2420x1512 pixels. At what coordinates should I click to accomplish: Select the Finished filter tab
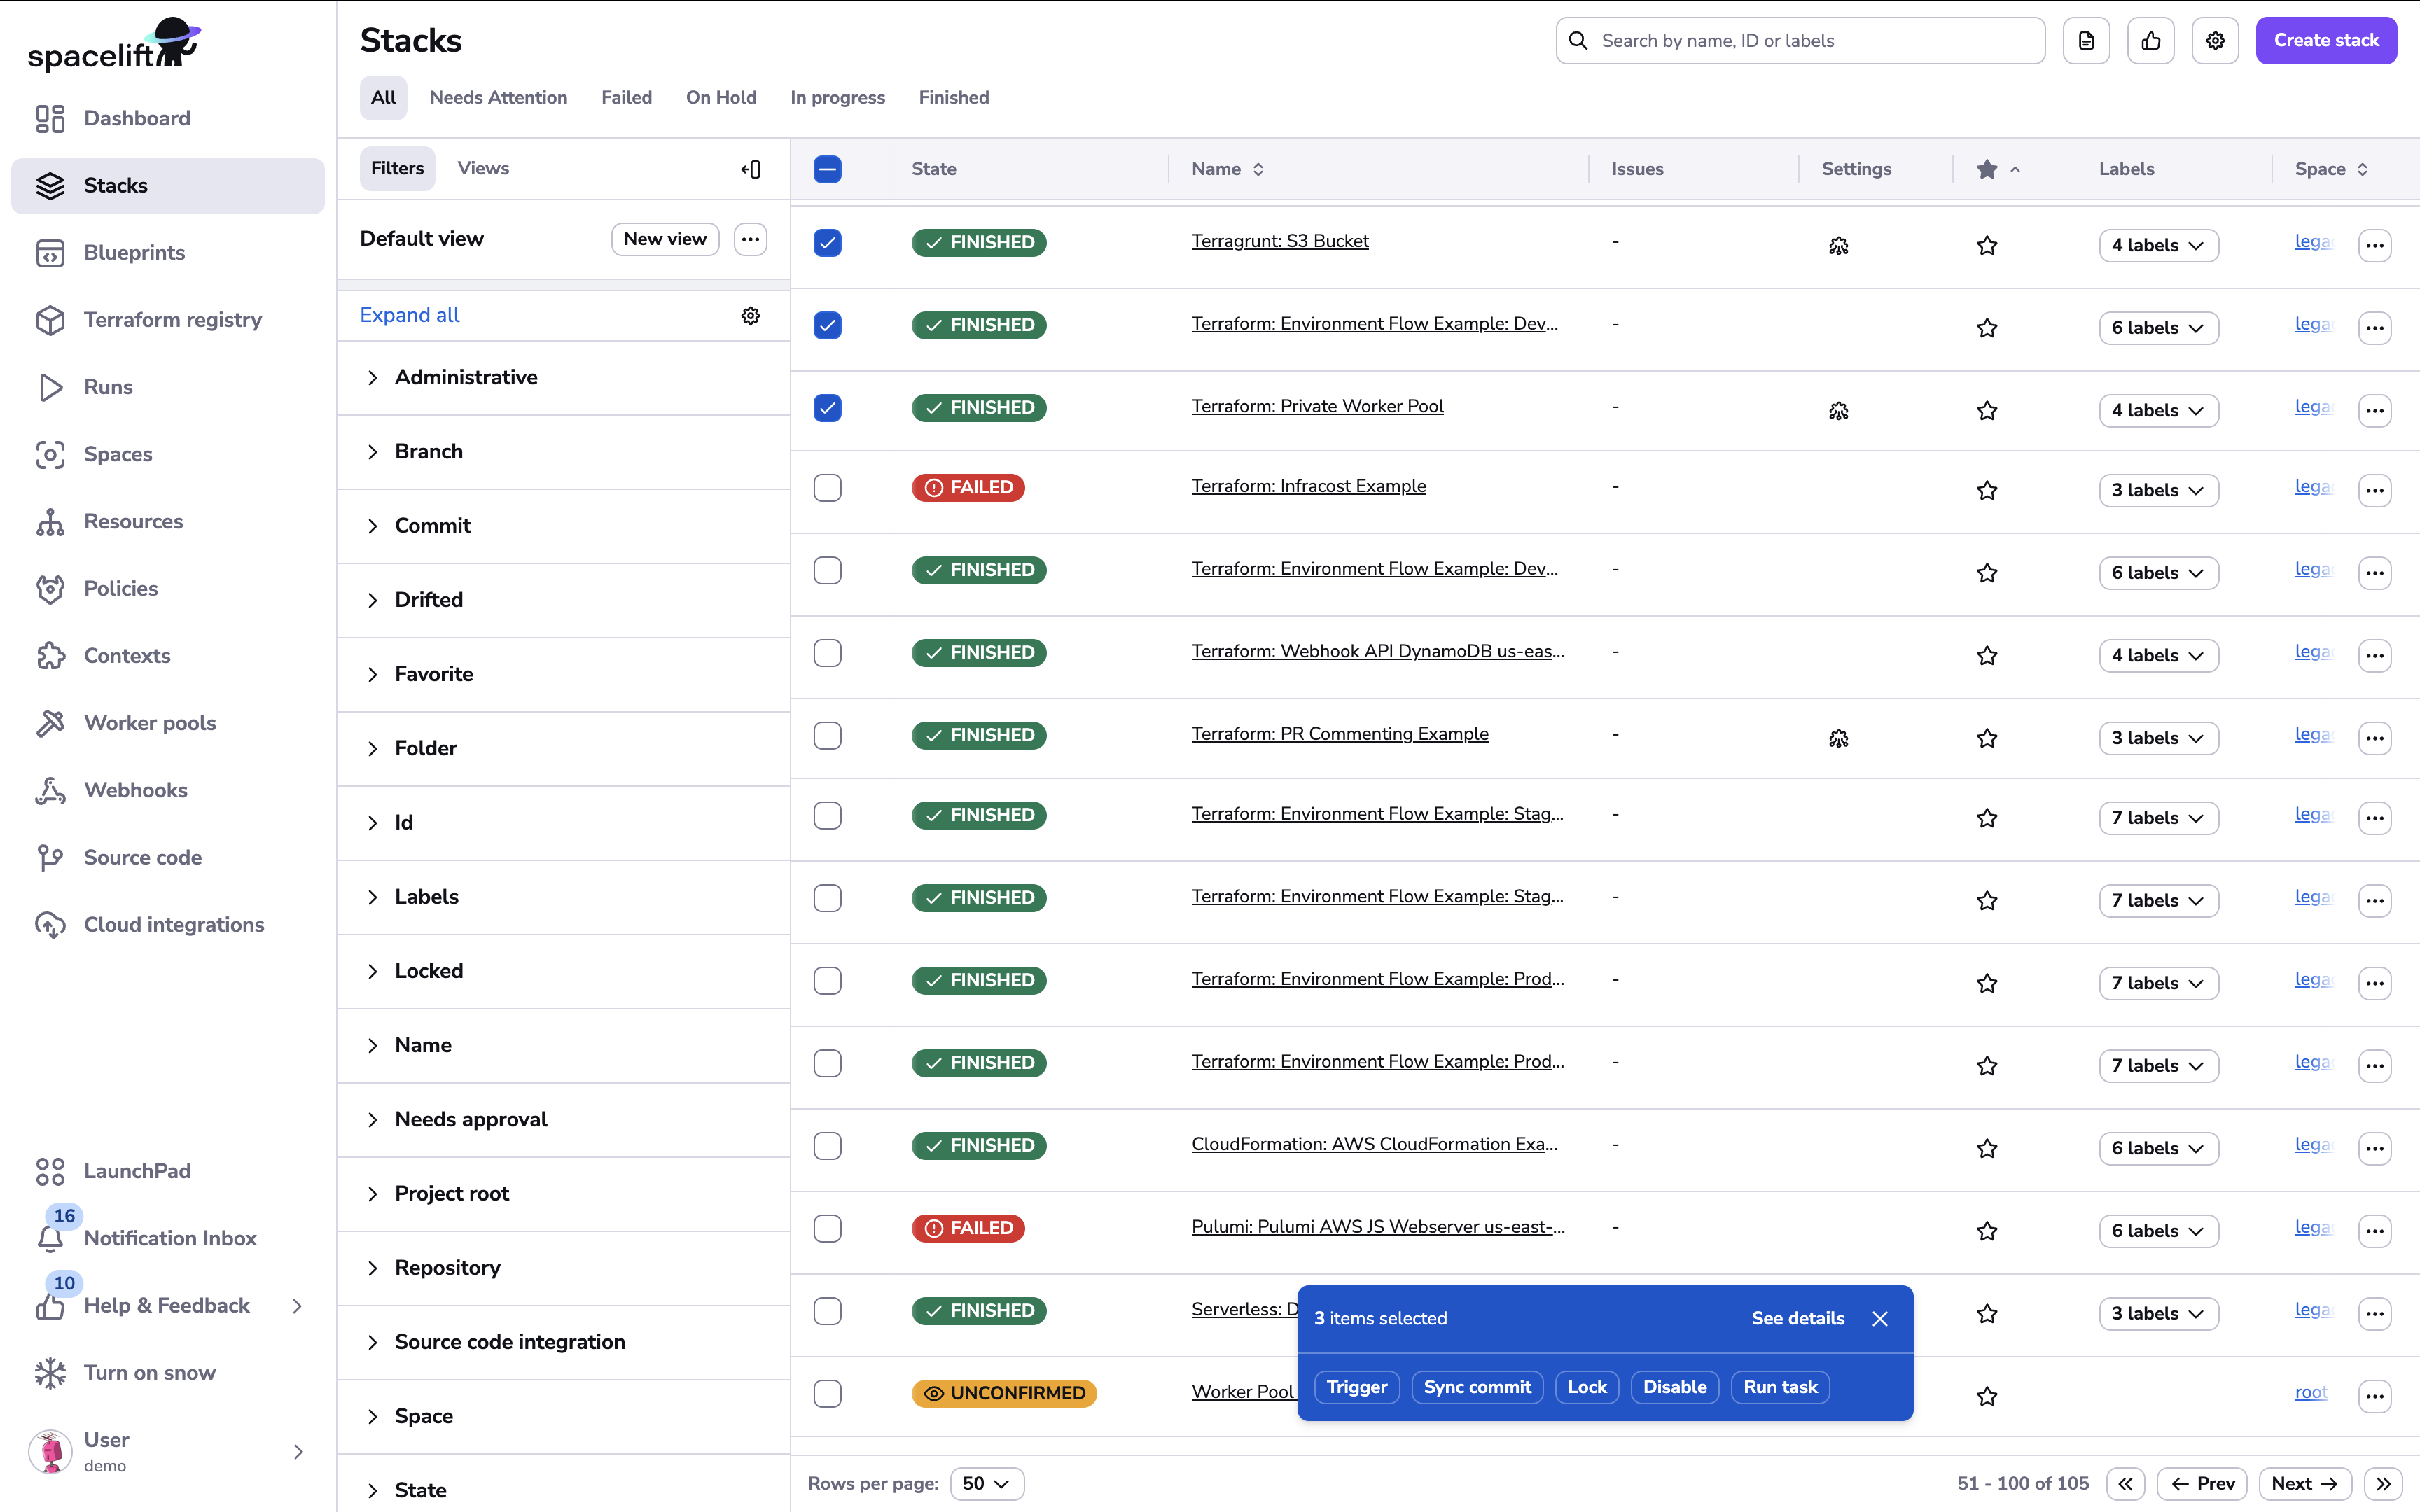[x=953, y=97]
